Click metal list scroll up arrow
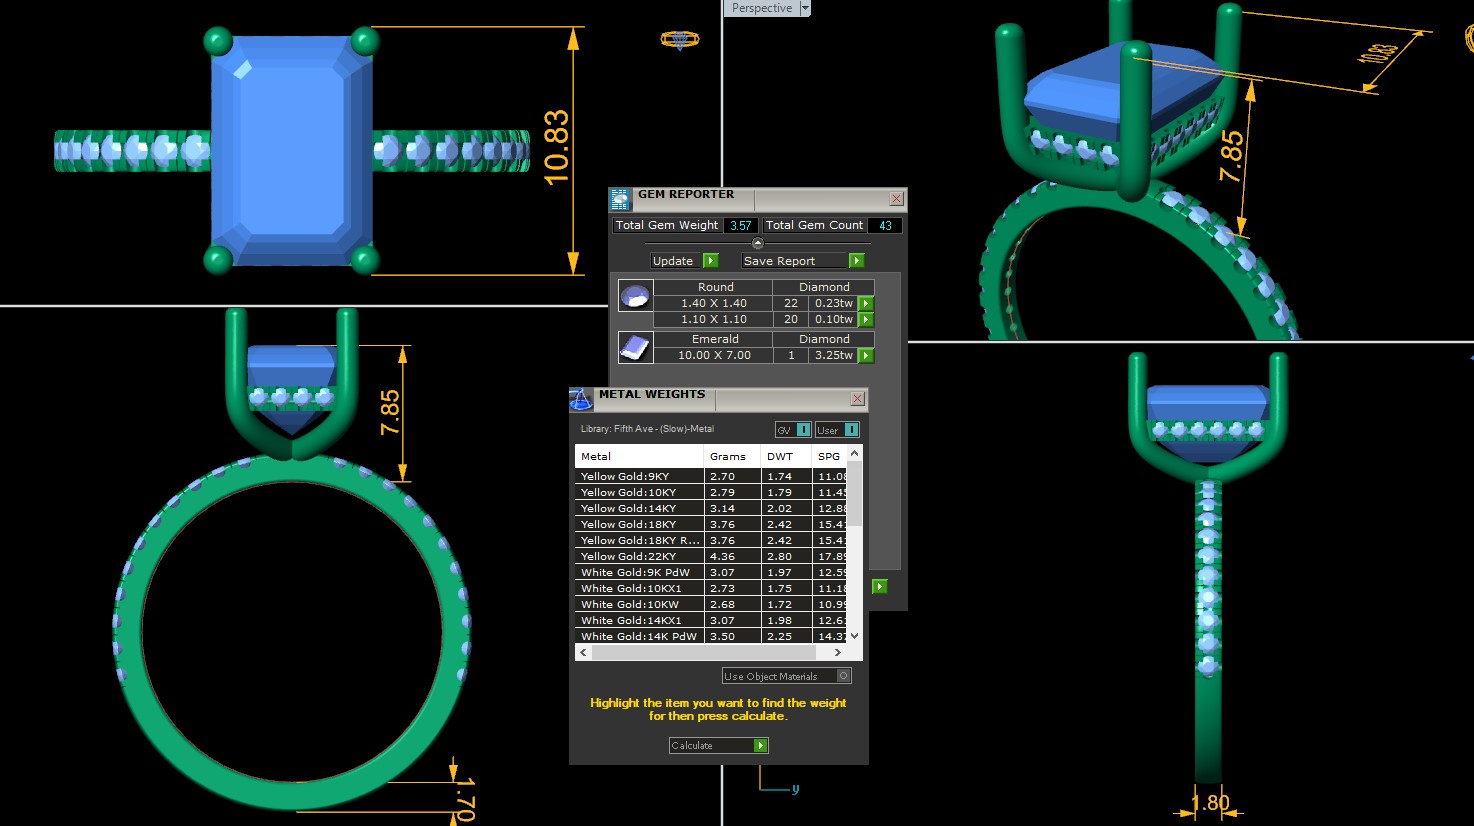The height and width of the screenshot is (826, 1474). 854,453
